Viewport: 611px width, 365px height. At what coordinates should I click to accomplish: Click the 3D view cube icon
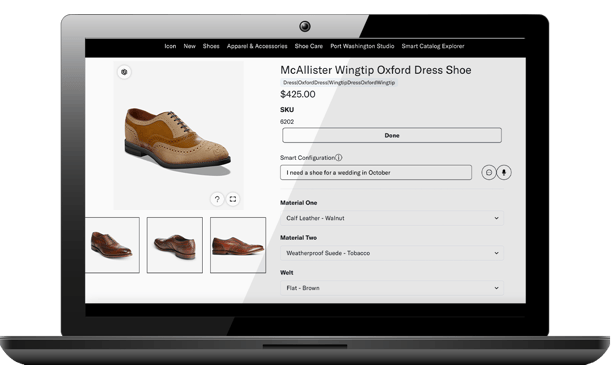[x=124, y=72]
